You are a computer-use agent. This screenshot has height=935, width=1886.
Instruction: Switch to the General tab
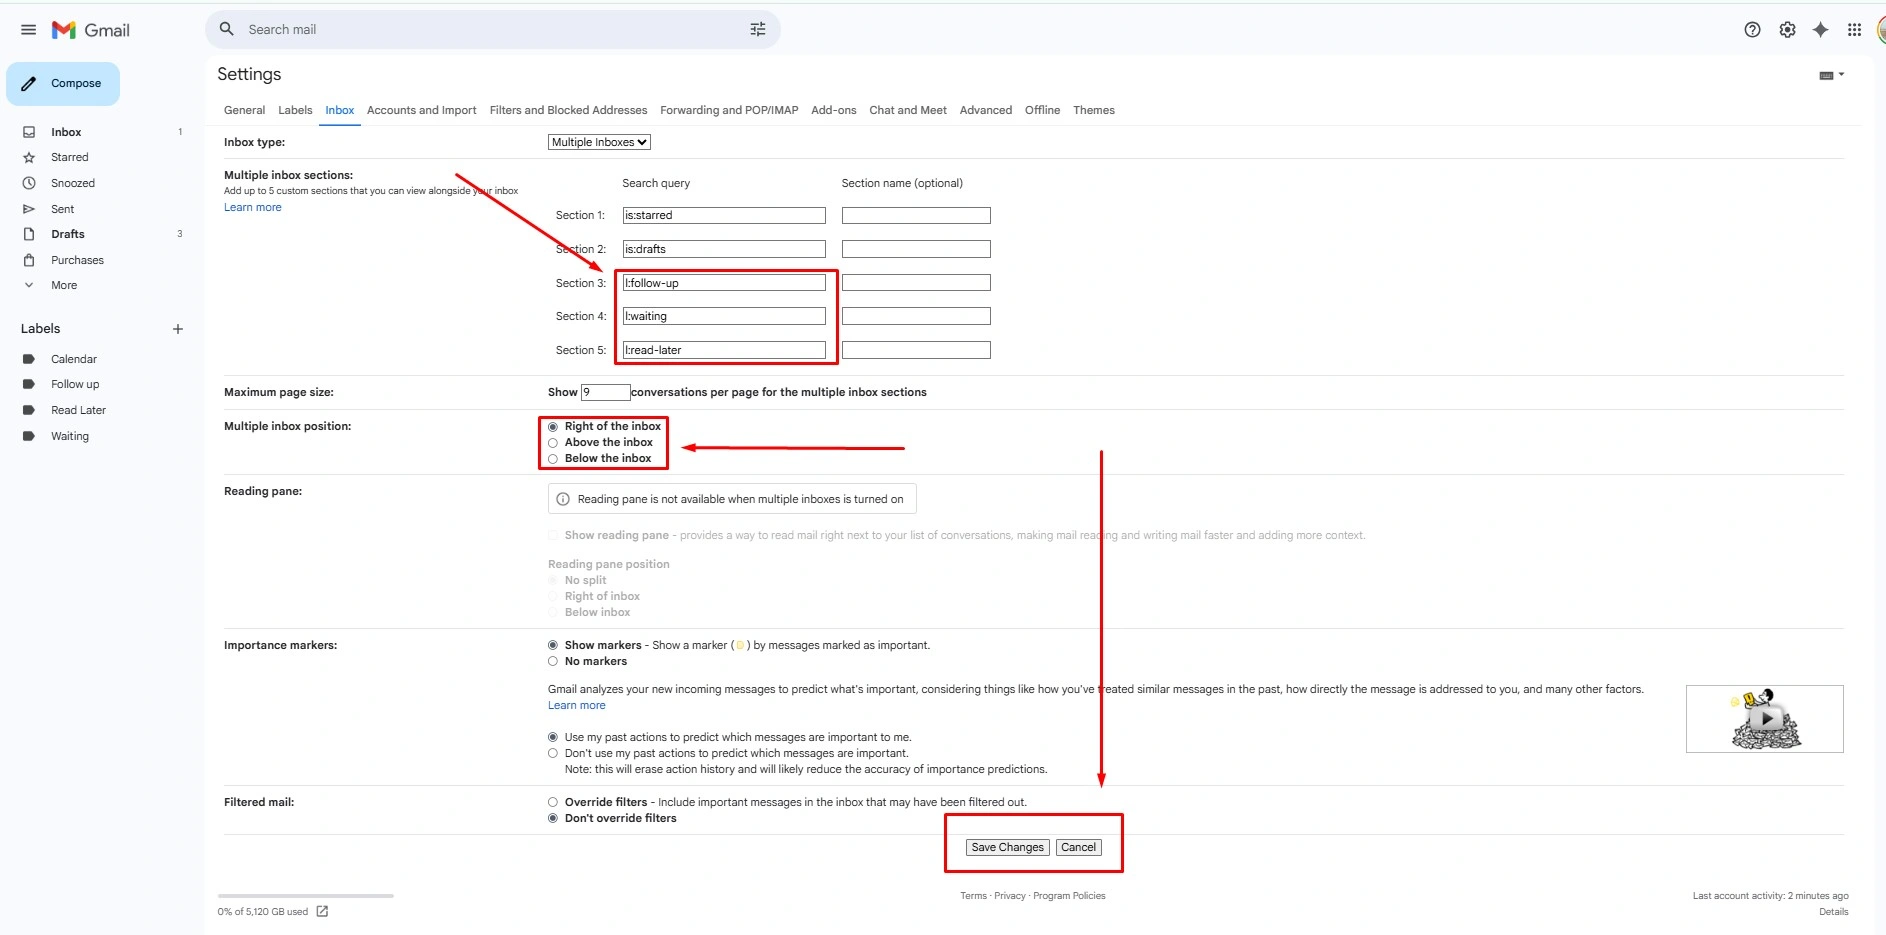click(x=244, y=110)
